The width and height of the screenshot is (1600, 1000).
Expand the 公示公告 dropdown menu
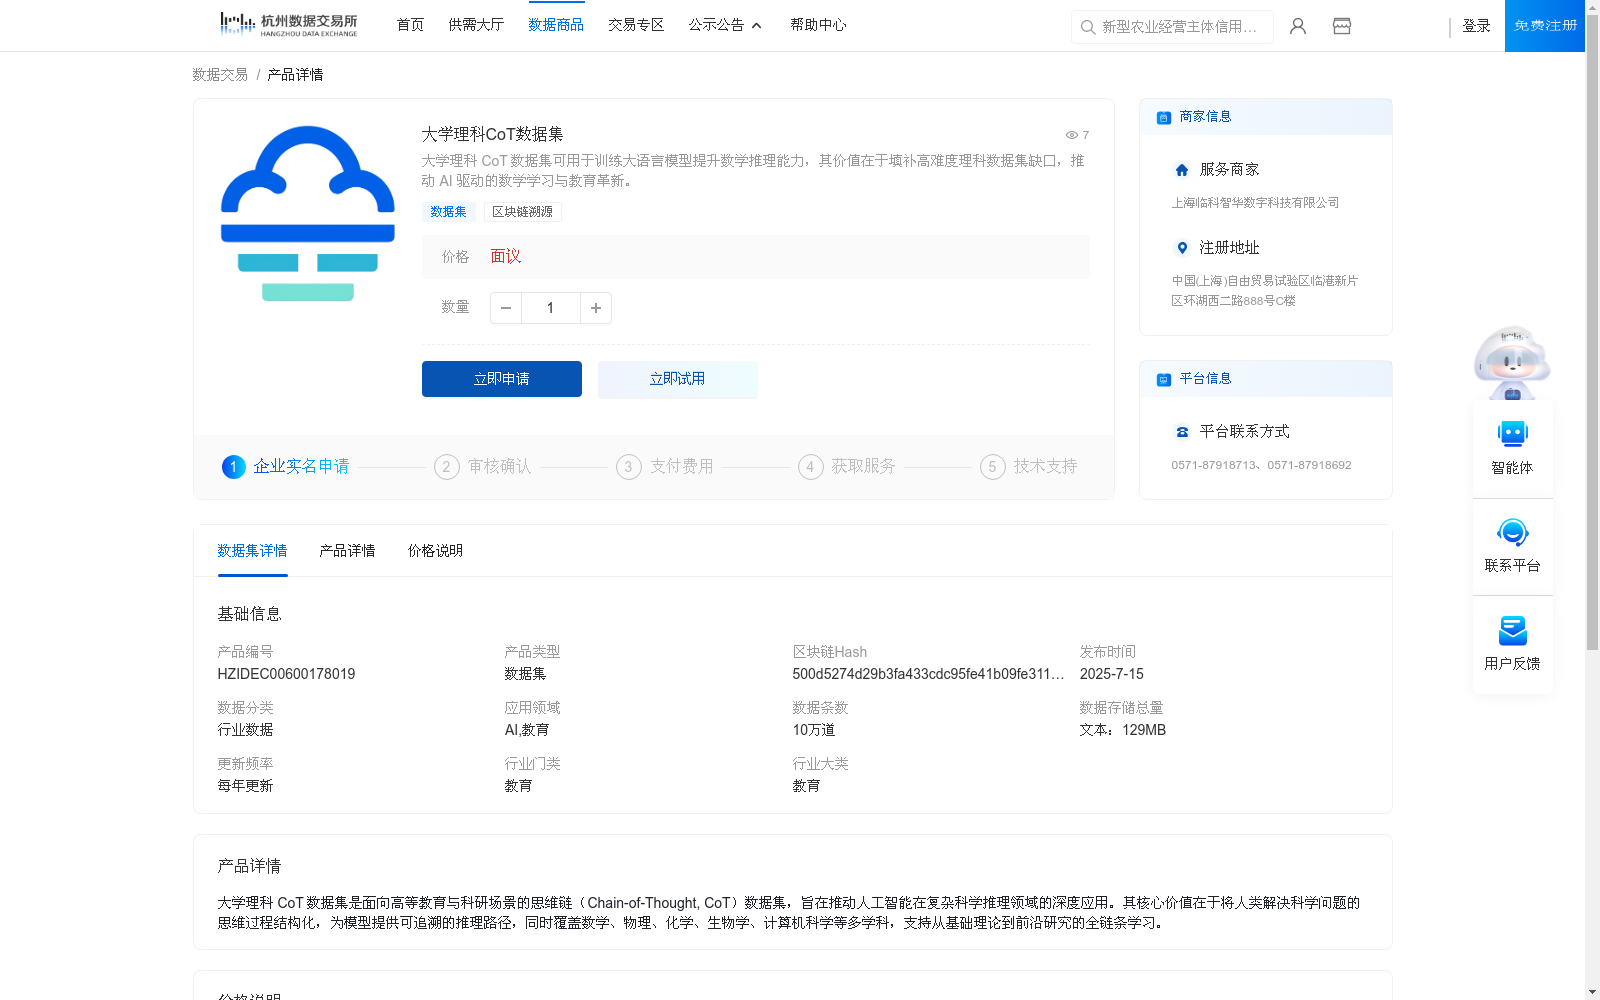725,25
